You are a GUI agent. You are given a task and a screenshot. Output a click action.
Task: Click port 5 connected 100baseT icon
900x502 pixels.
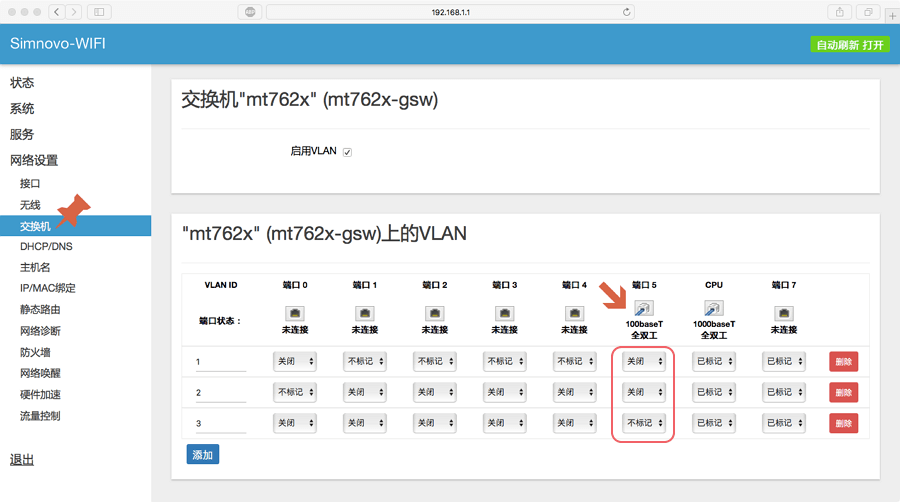644,308
